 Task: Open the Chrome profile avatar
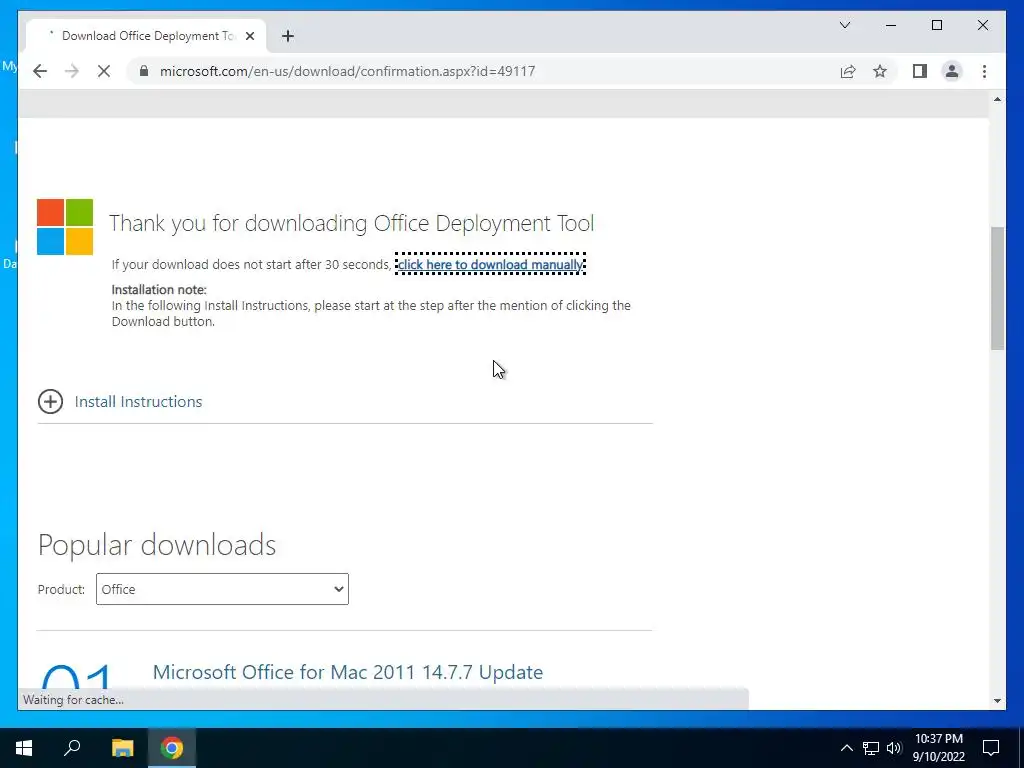pos(952,71)
